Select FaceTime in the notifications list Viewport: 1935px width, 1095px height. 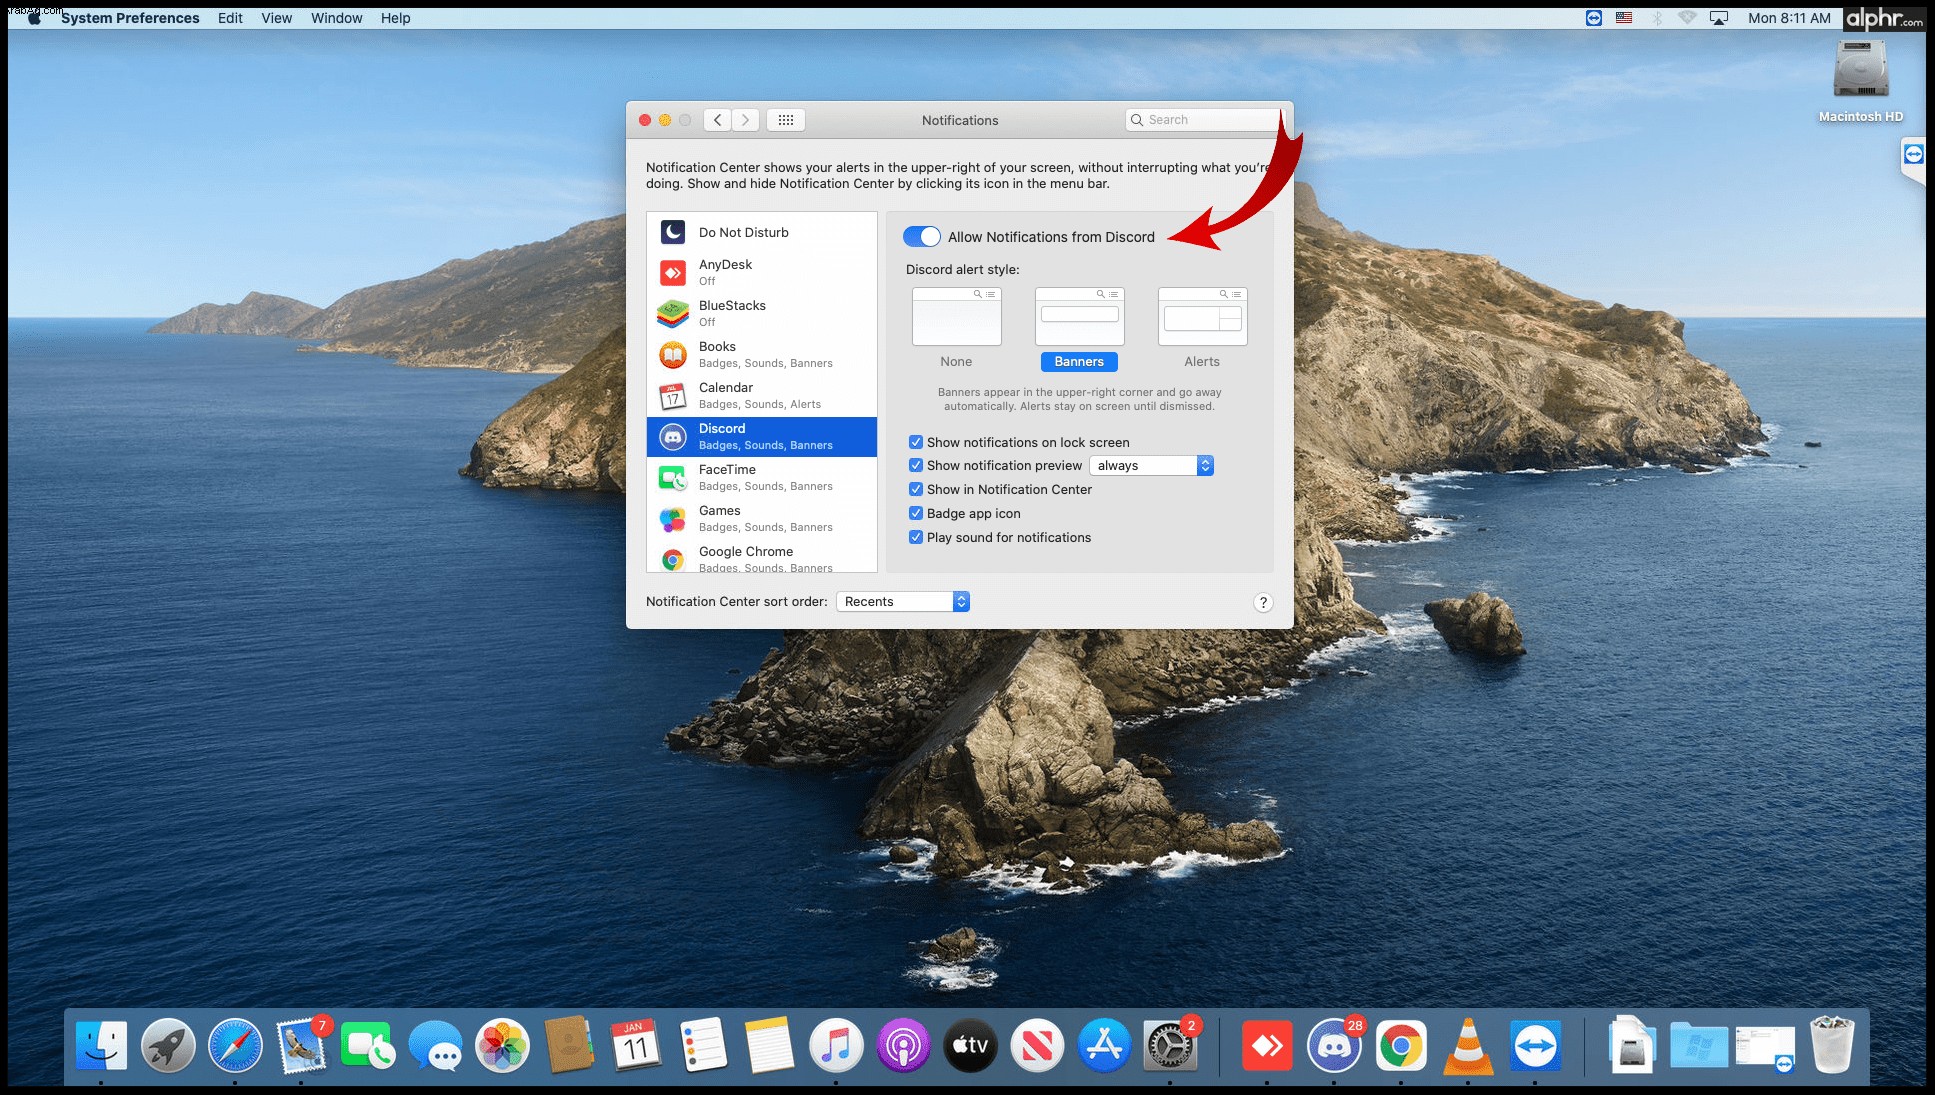pyautogui.click(x=762, y=477)
